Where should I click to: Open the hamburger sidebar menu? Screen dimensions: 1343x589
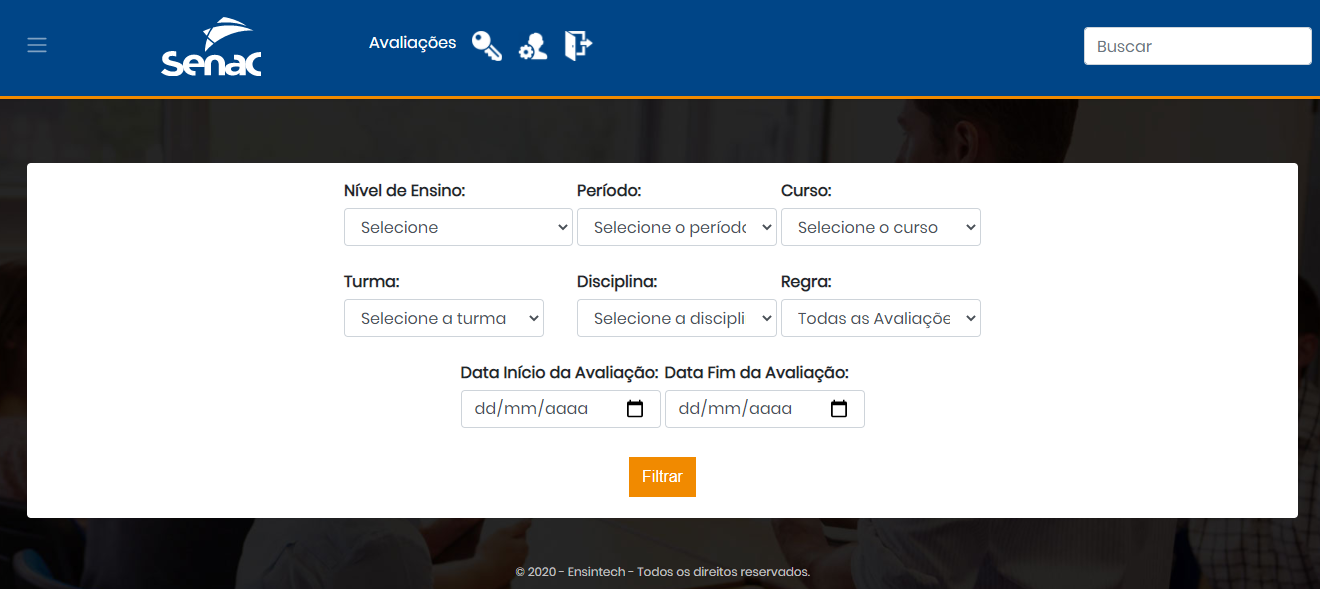click(37, 45)
